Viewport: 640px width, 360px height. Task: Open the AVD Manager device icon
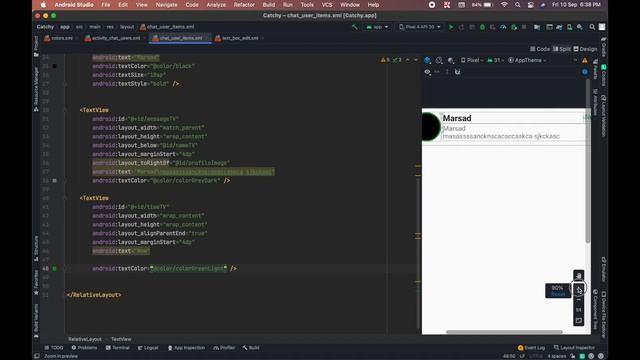[569, 27]
